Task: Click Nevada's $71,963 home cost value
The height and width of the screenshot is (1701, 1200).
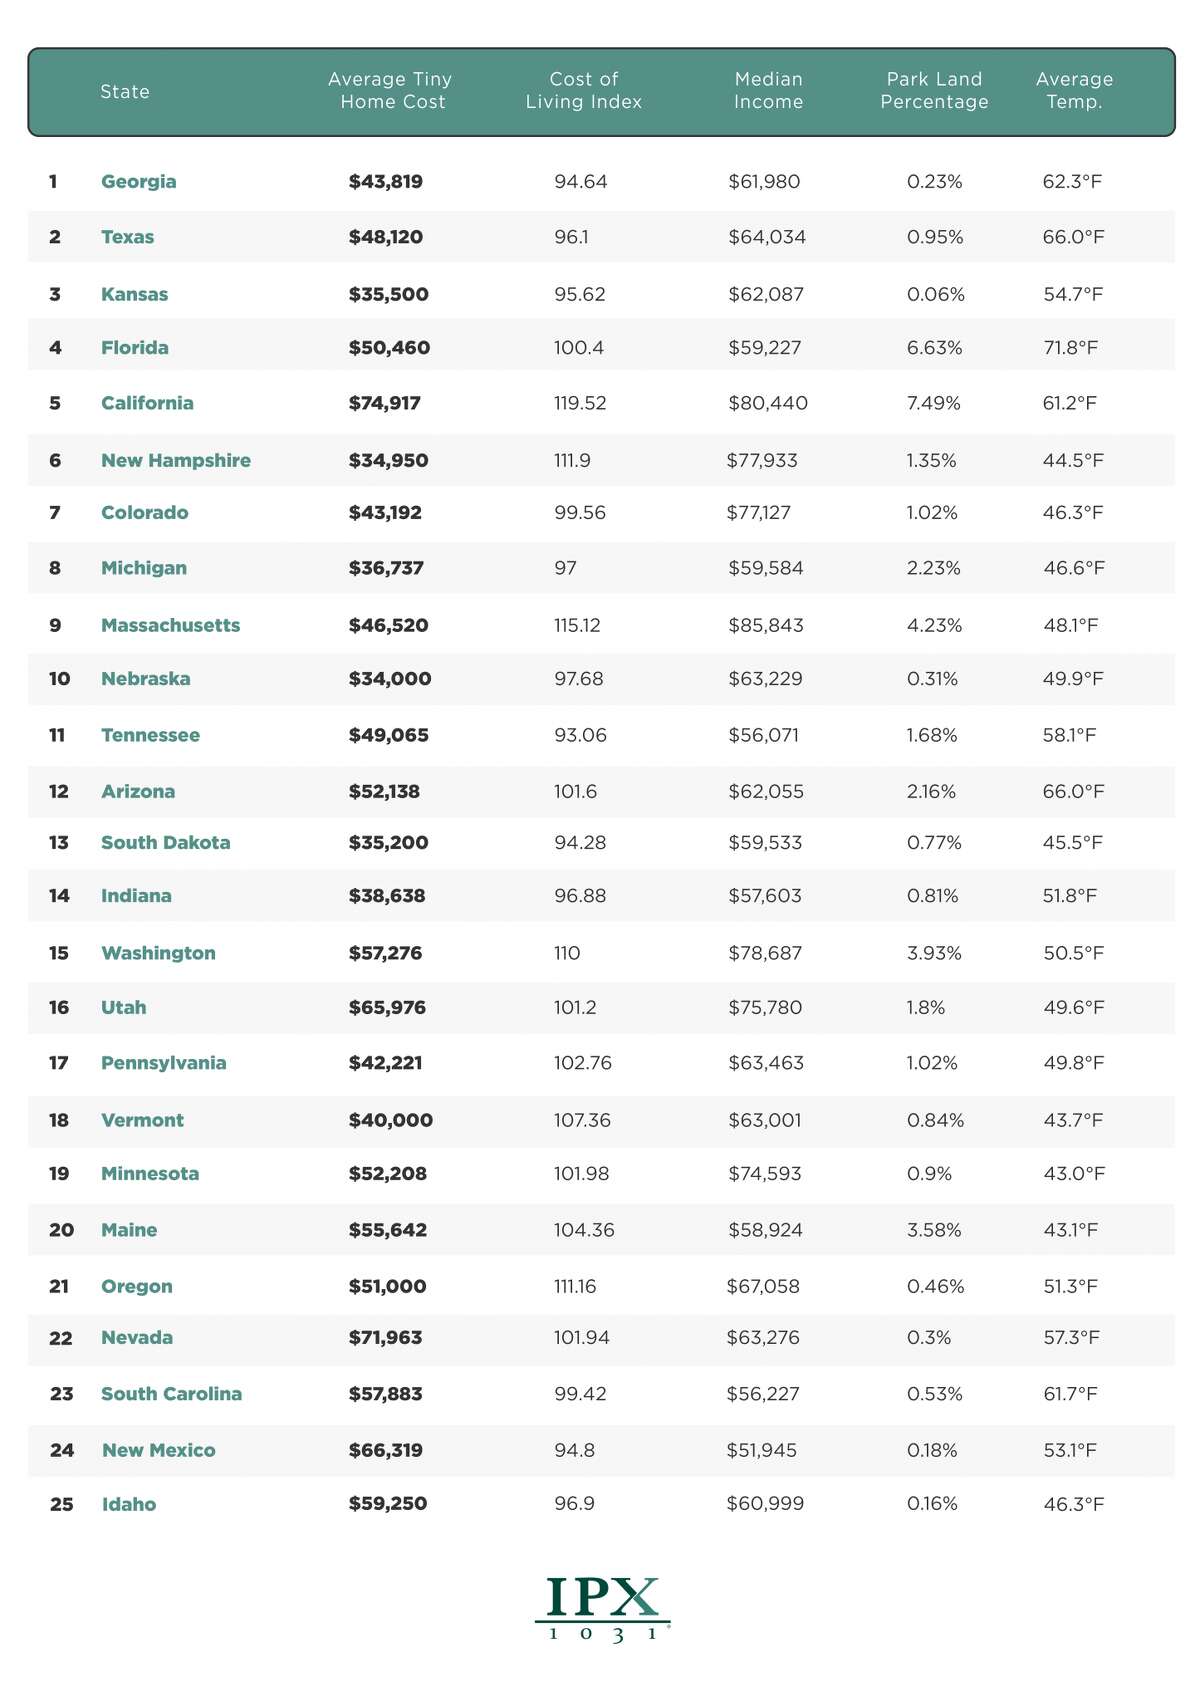Action: [x=386, y=1338]
